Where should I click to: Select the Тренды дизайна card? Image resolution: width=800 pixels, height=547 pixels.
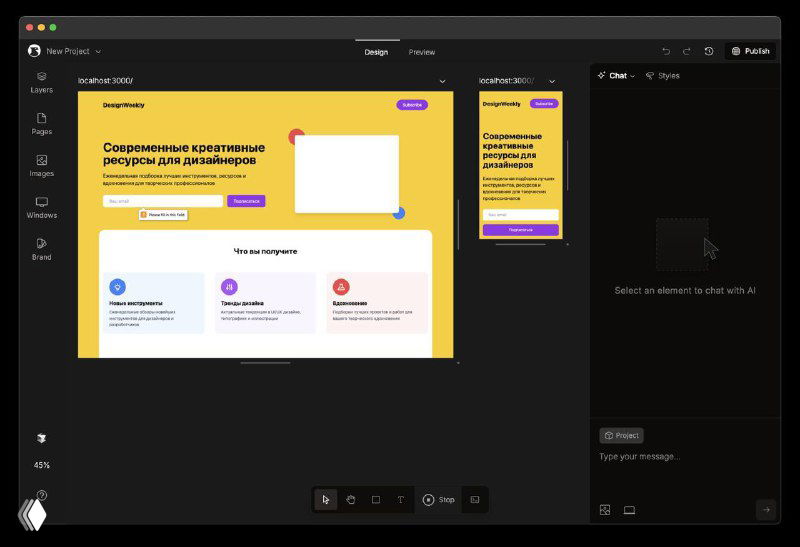pos(265,303)
